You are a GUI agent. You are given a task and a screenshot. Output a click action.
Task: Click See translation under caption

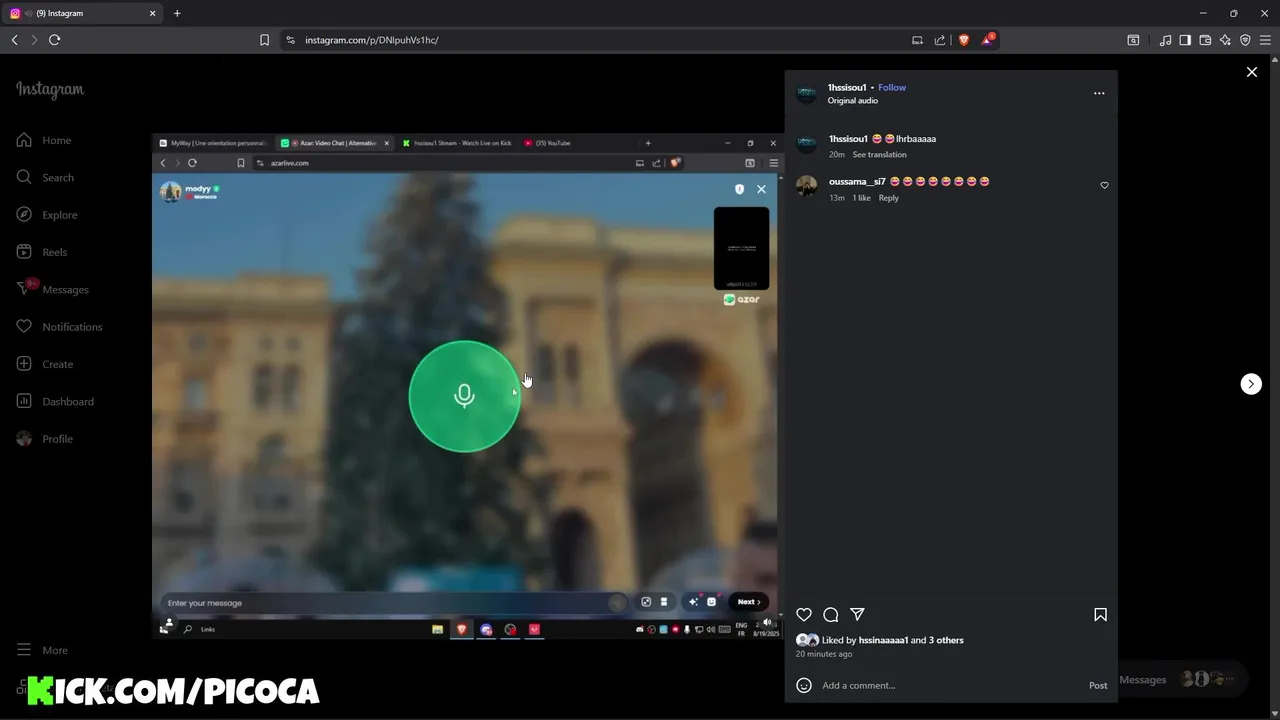(x=879, y=155)
